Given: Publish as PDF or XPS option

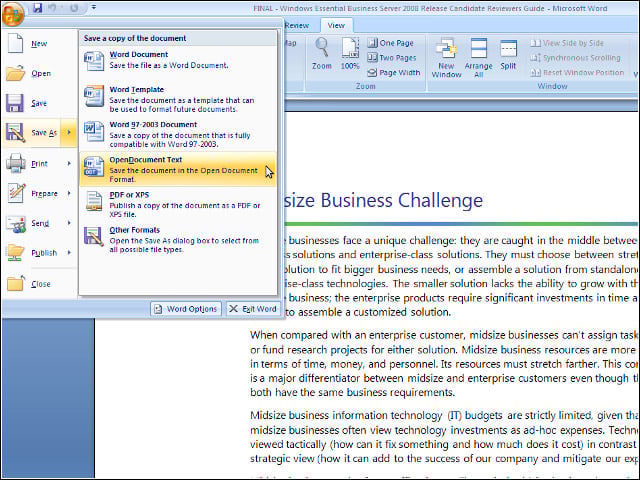Looking at the screenshot, I should (x=178, y=204).
